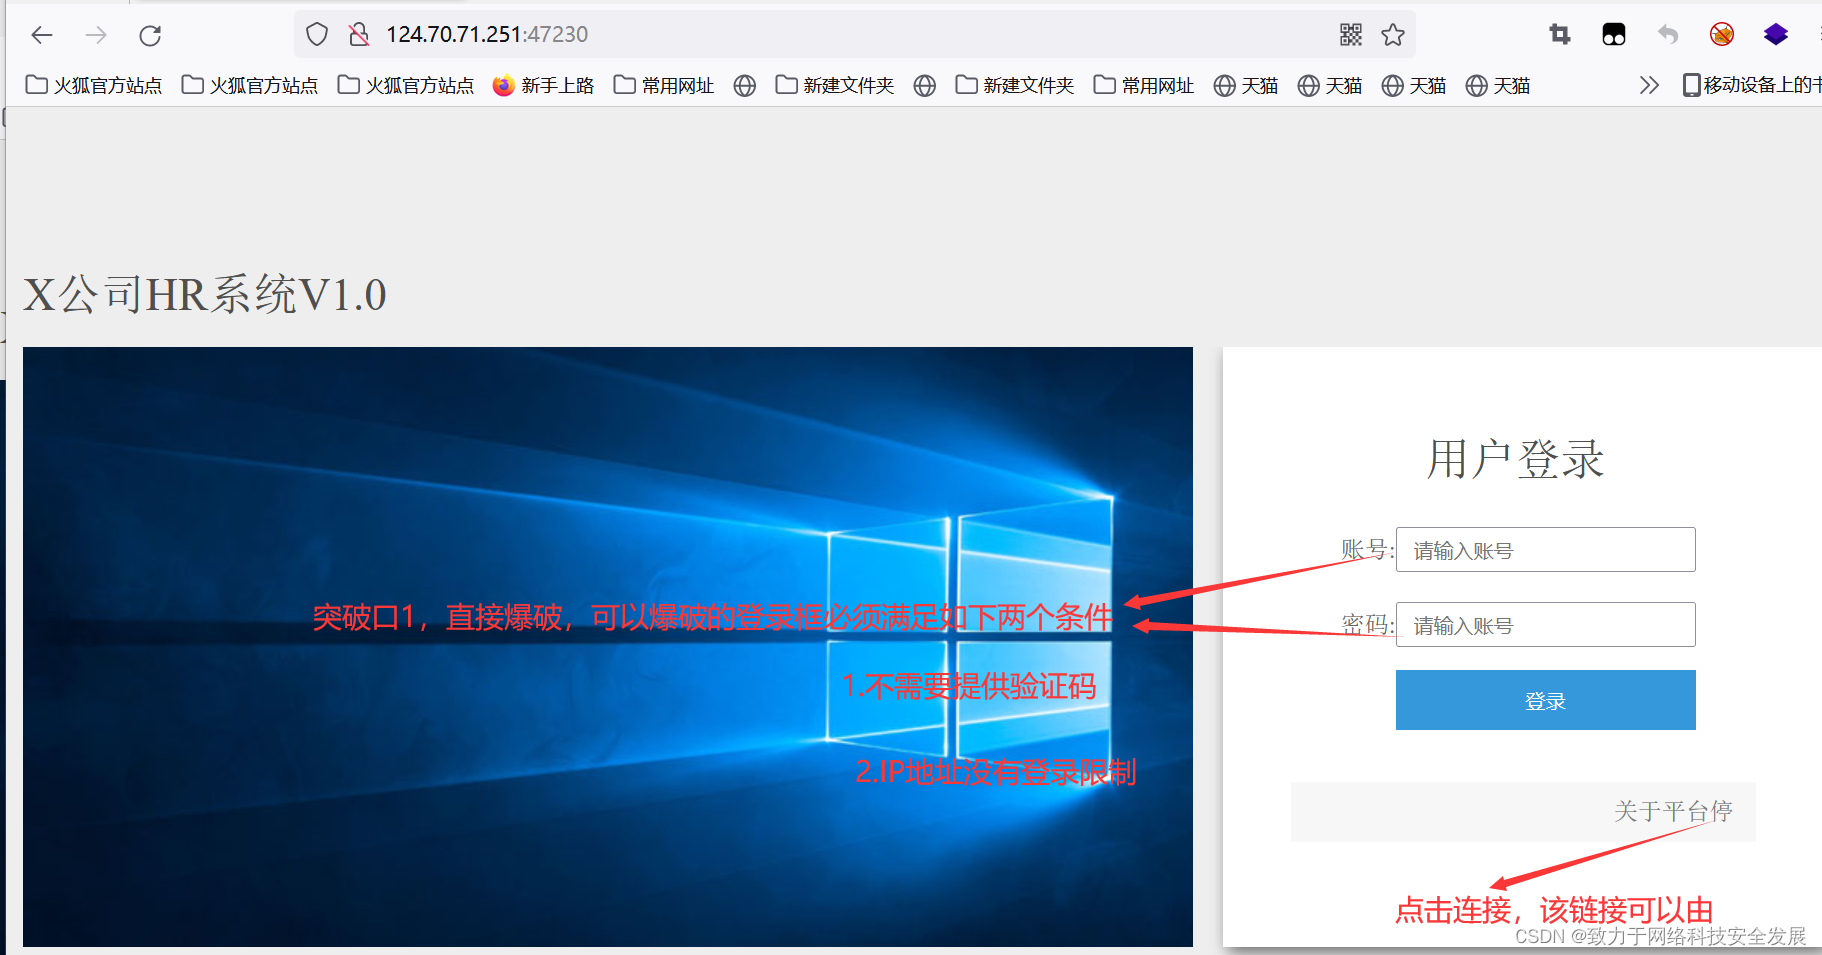Screen dimensions: 1822x955
Task: Launch the screenshot crop tool
Action: 1560,35
